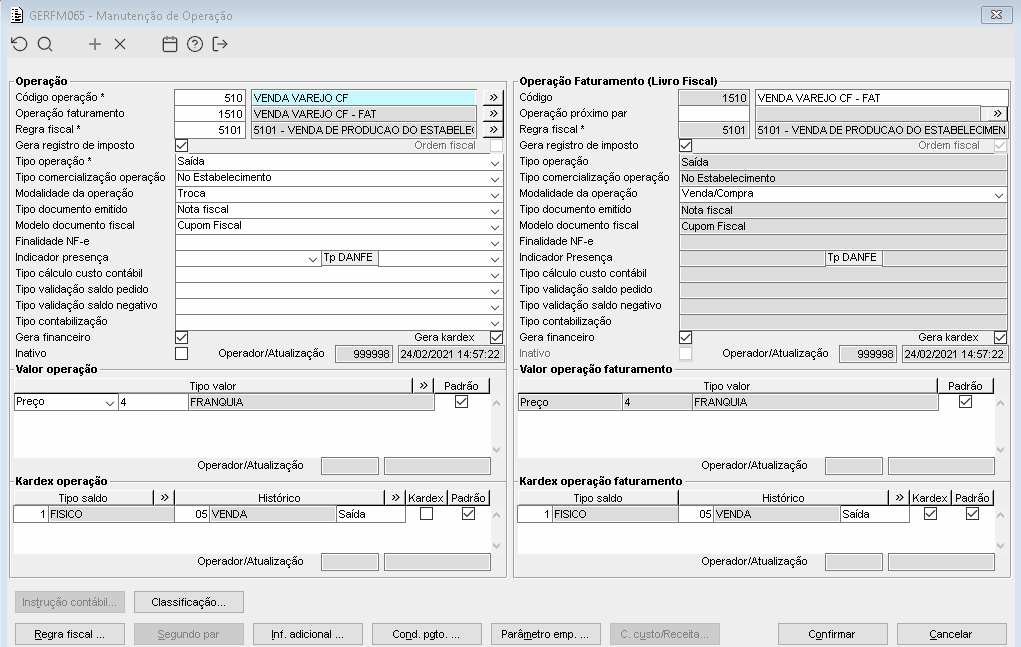Click Histórico lookup arrow in Kardex operação faturamento
The width and height of the screenshot is (1021, 647).
click(x=899, y=498)
